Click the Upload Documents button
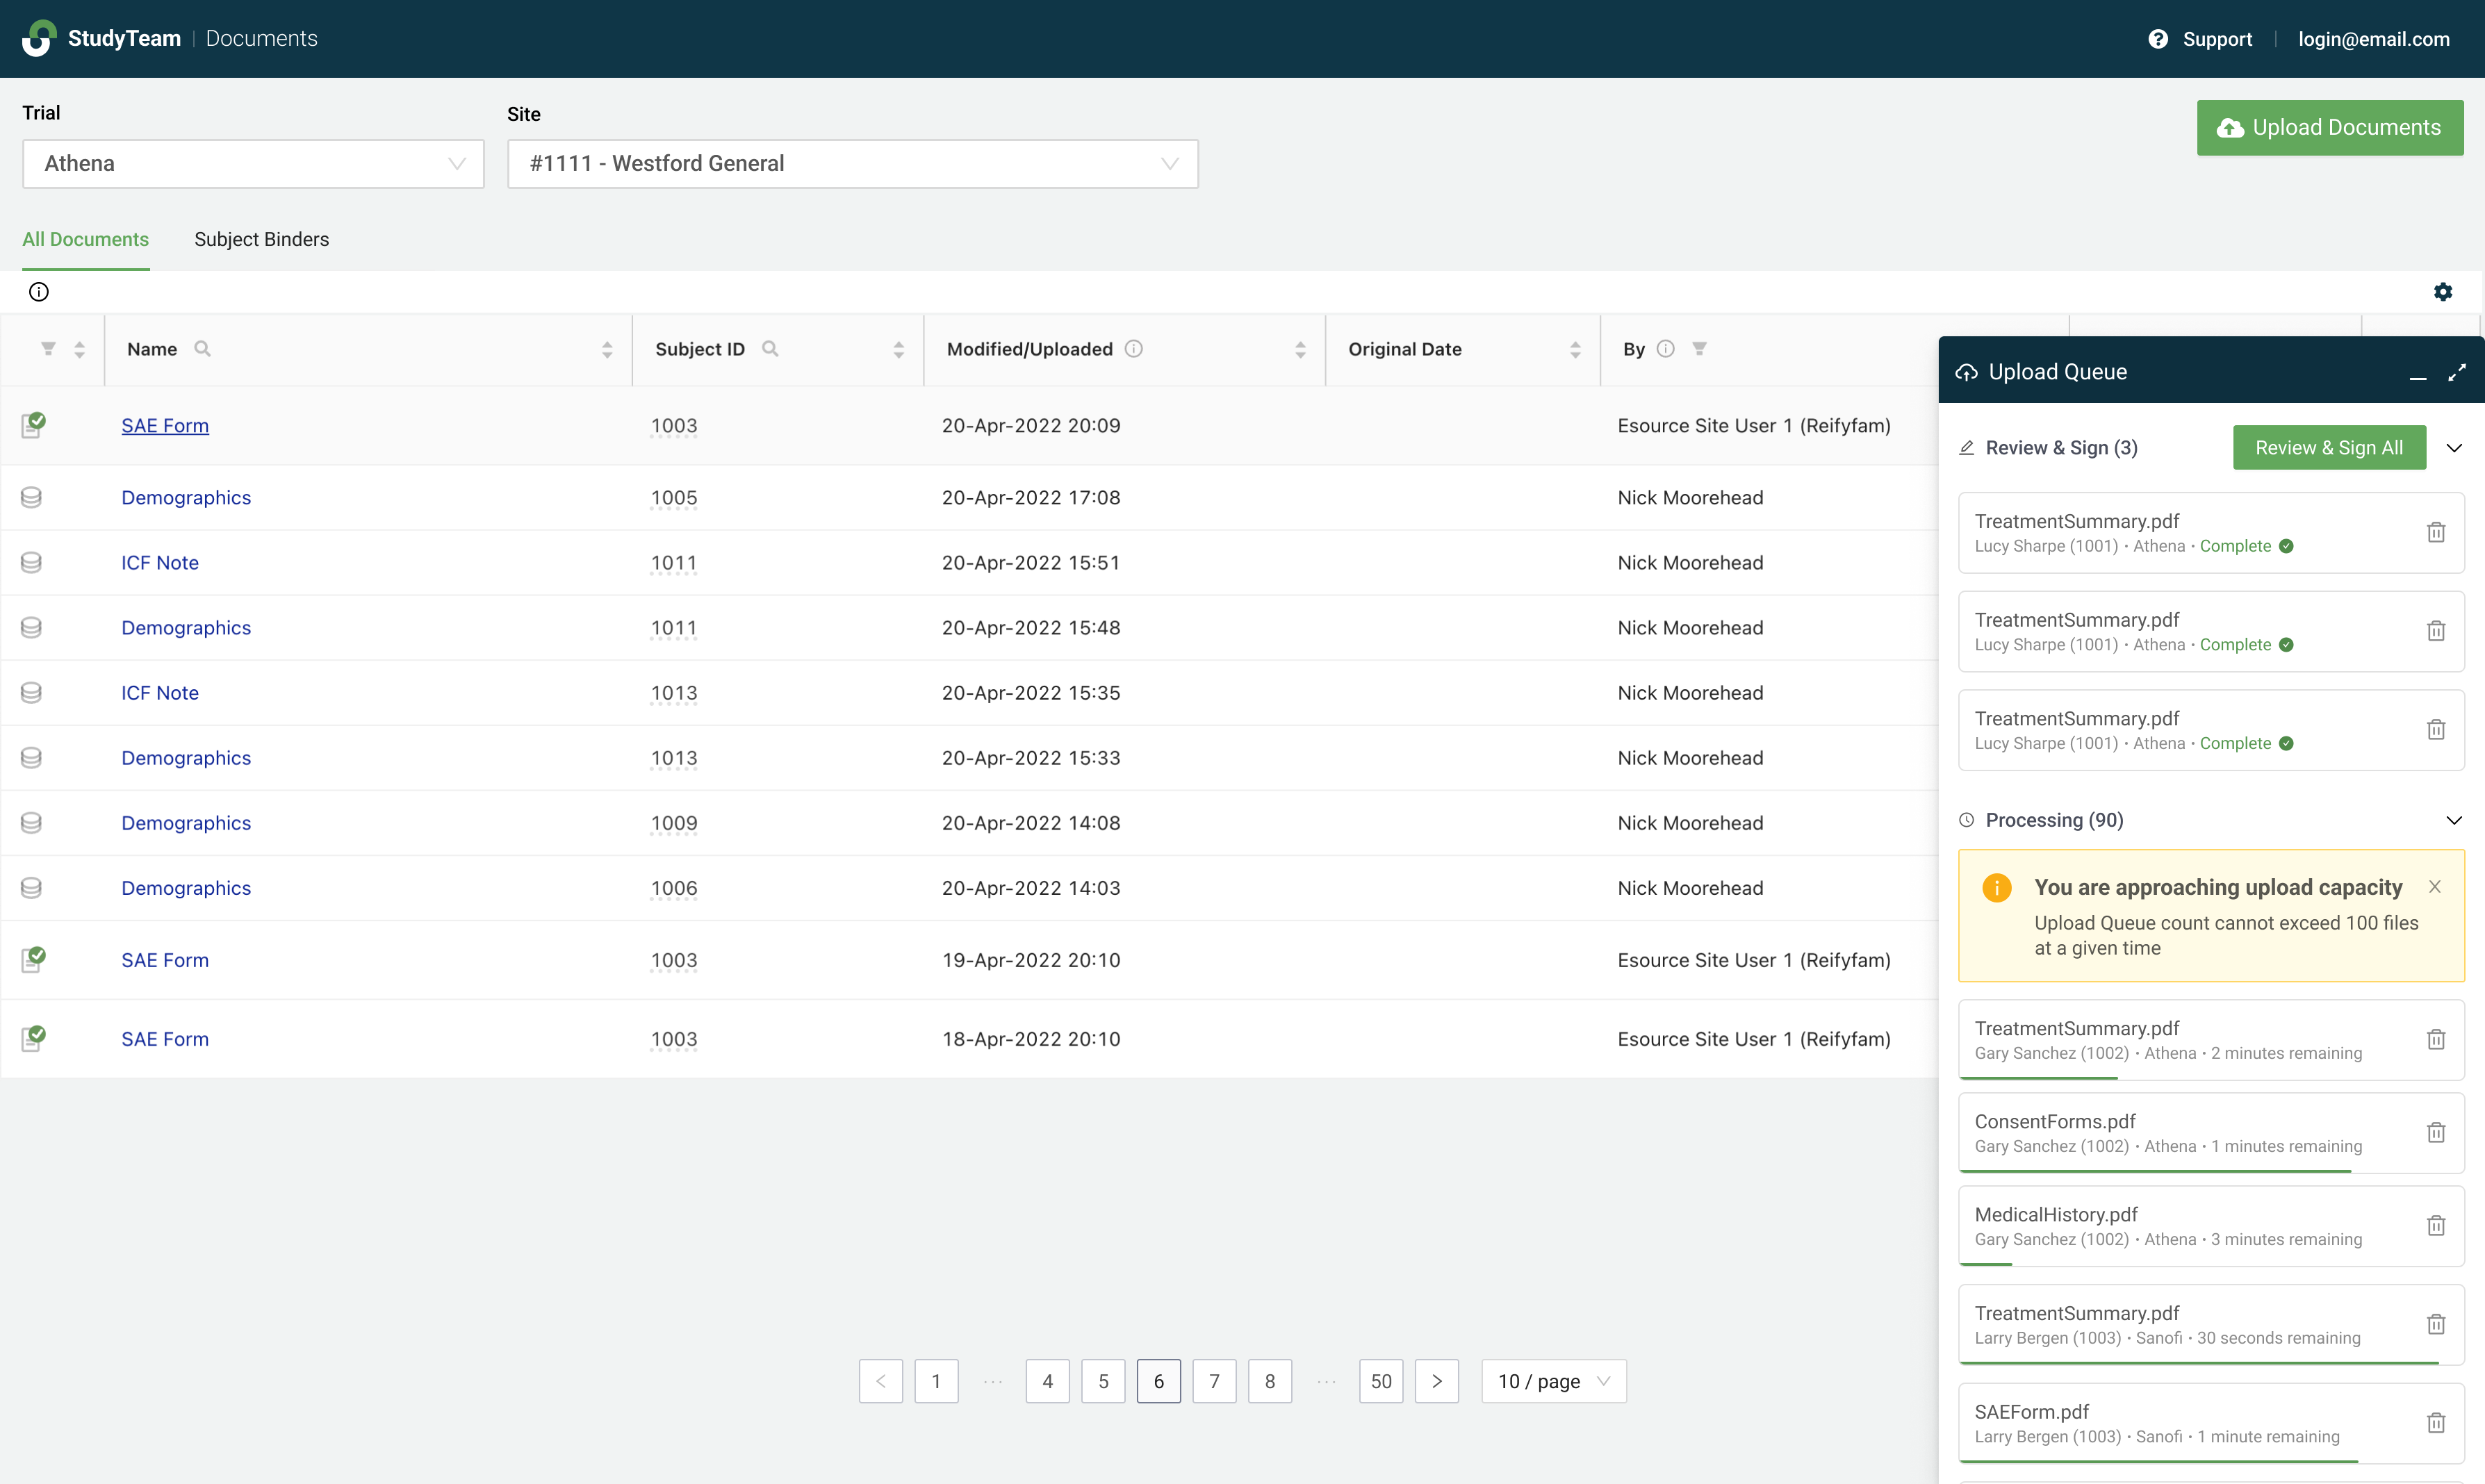Image resolution: width=2485 pixels, height=1484 pixels. pos(2329,128)
